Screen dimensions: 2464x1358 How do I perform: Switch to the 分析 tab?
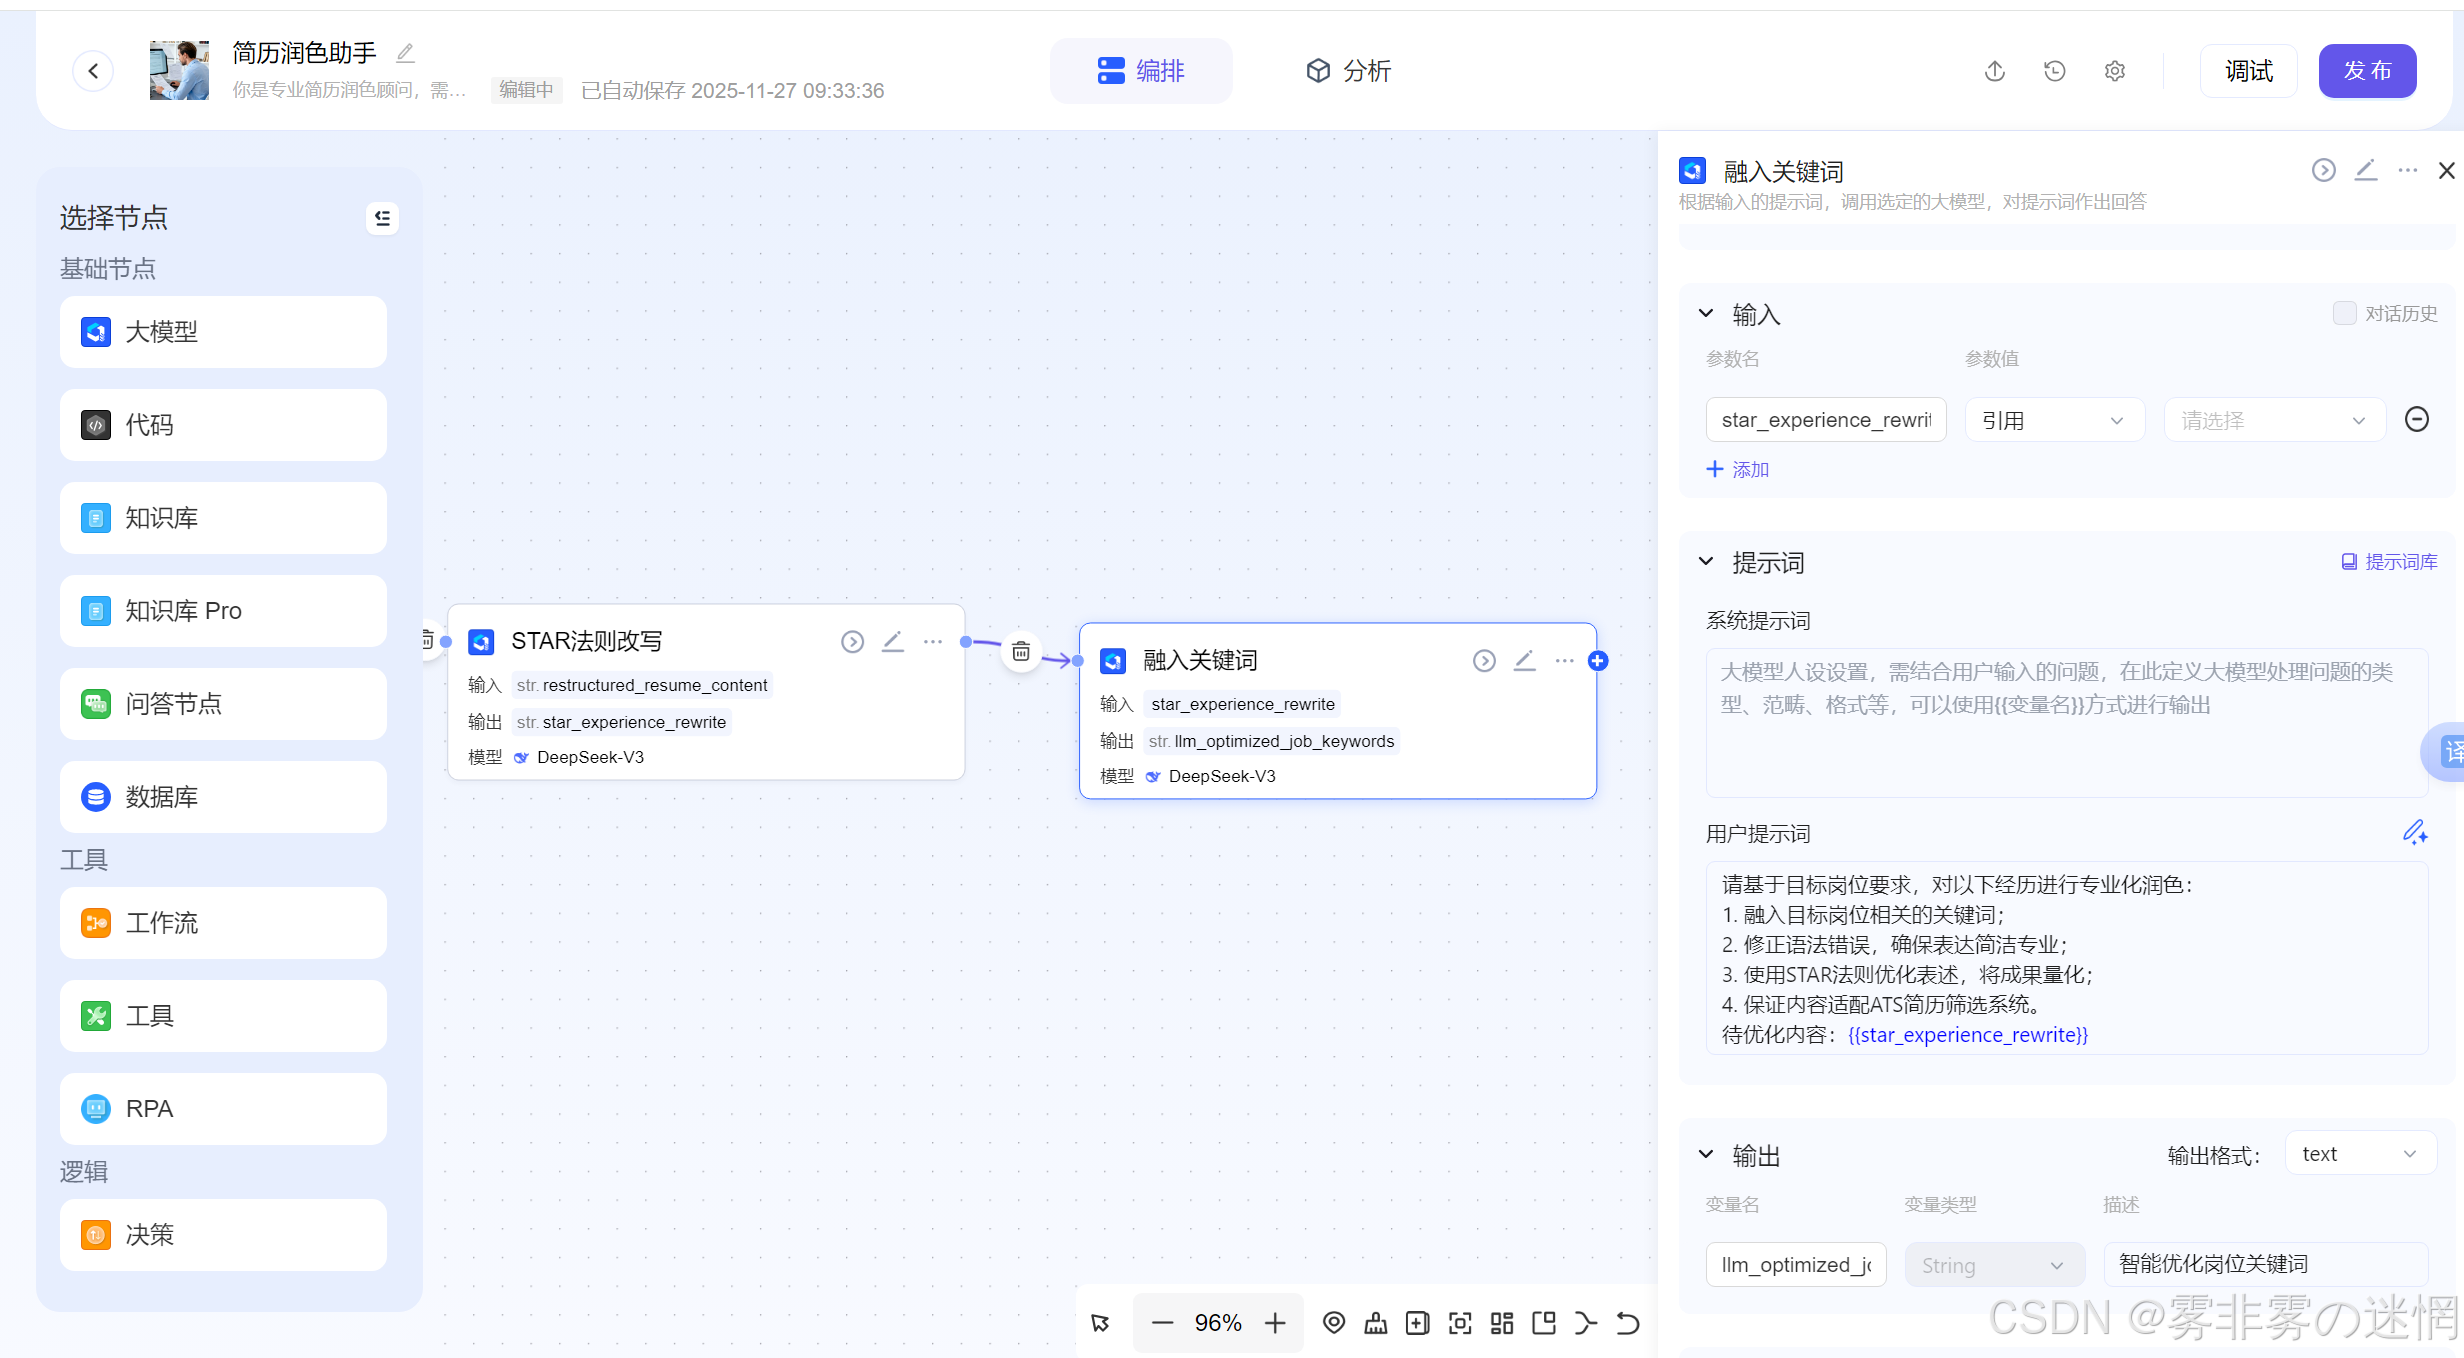click(1348, 71)
